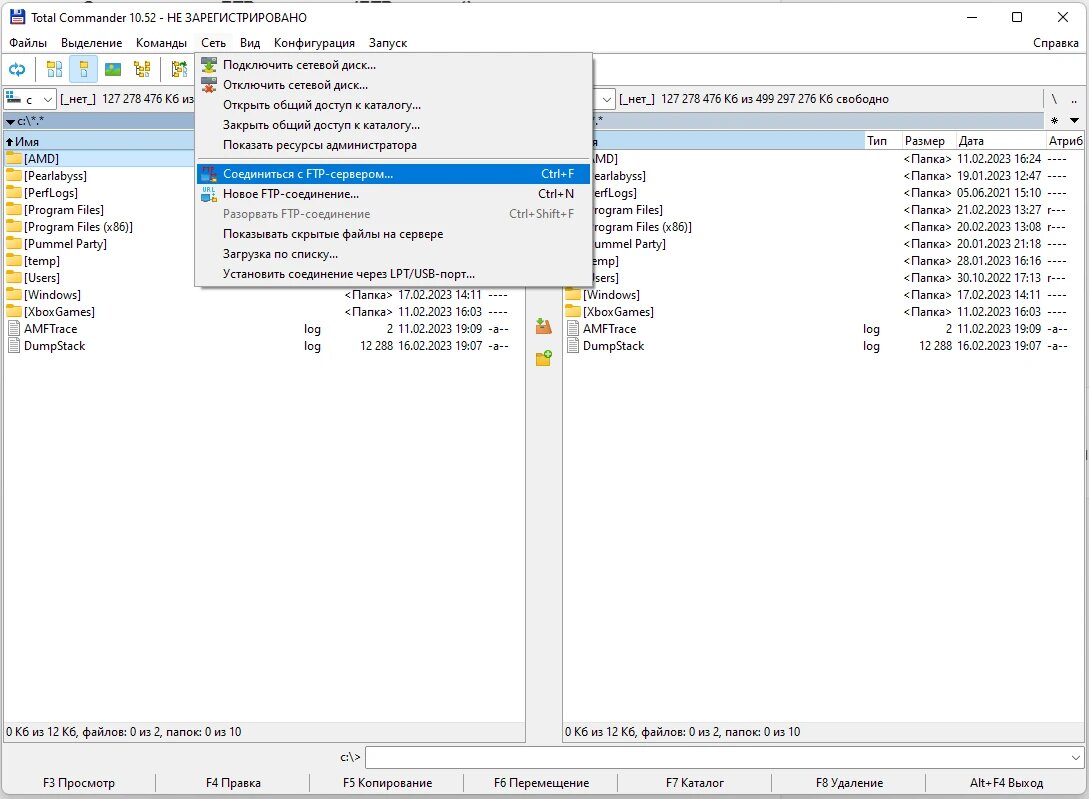Screen dimensions: 1089x799
Task: Click Alt+F4 Выход button
Action: [1006, 782]
